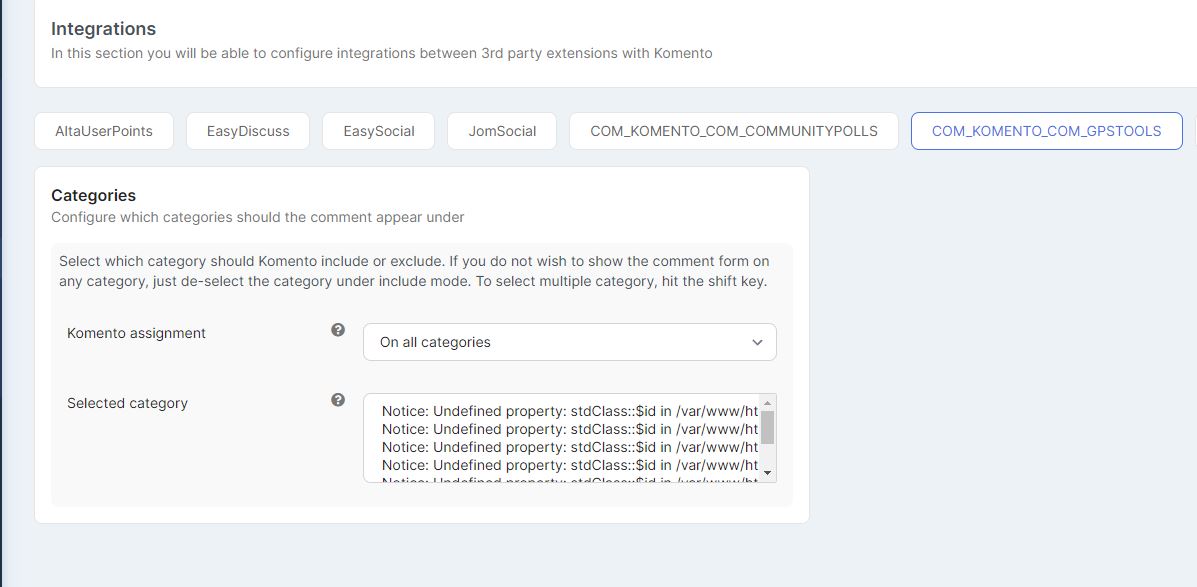Switch to the EasyDiscuss tab
1197x587 pixels.
(248, 131)
